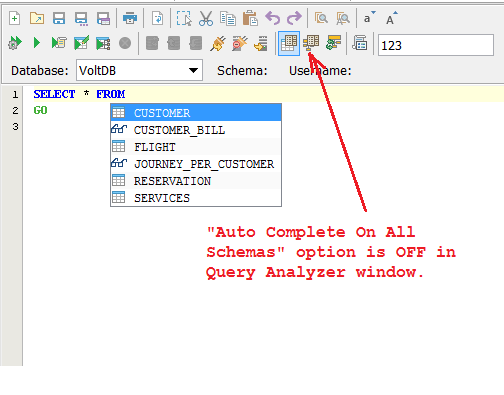Select CUSTOMER in the autocomplete list

tap(196, 113)
